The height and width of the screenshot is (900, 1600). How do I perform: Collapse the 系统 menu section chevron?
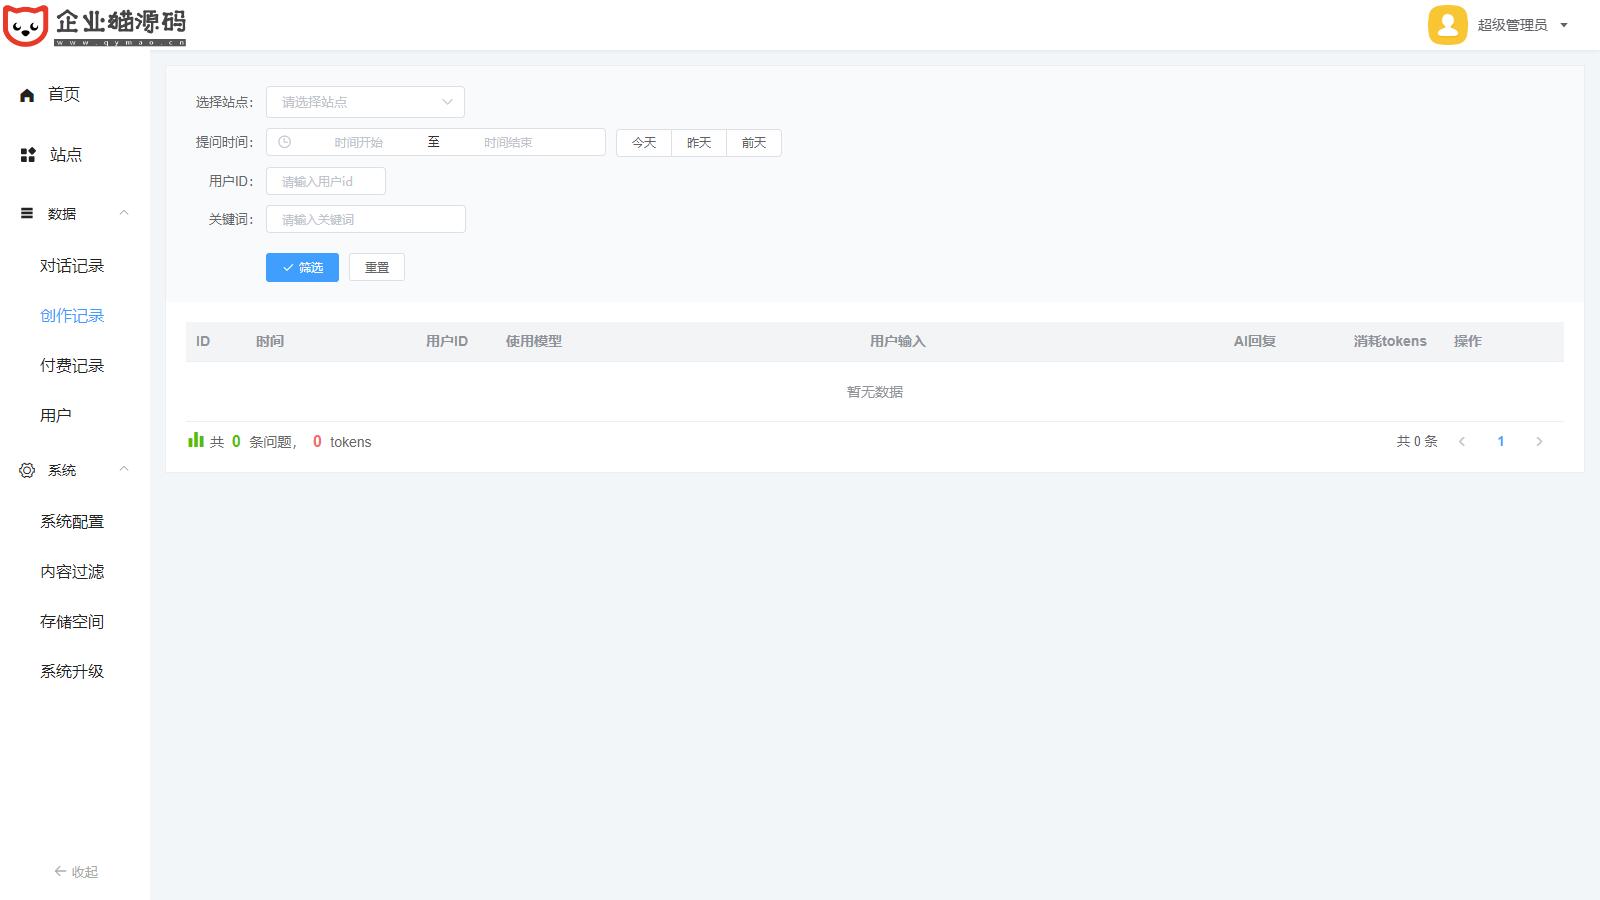[x=124, y=469]
